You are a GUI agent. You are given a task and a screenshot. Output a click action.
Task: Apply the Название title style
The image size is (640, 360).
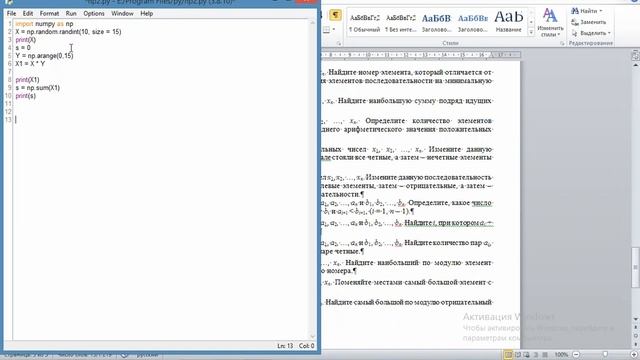[509, 22]
